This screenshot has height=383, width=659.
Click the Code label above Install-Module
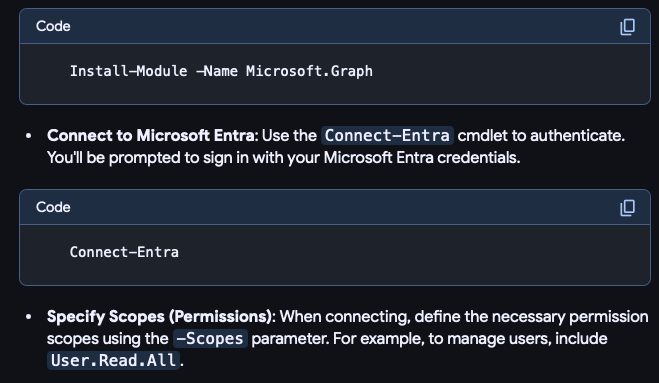click(x=53, y=26)
